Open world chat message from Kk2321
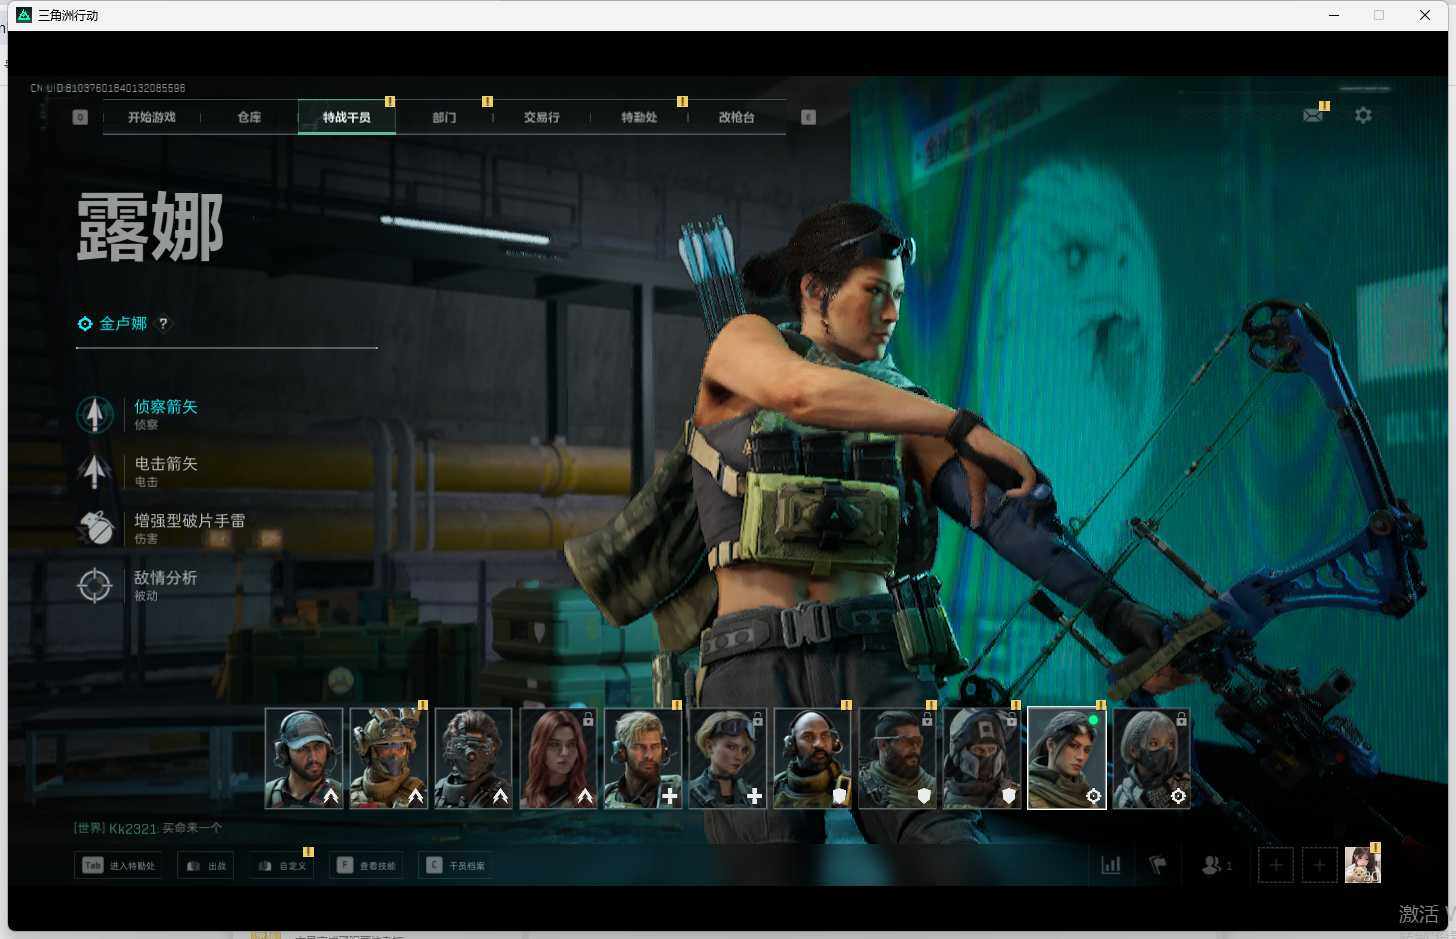The width and height of the screenshot is (1456, 939). pyautogui.click(x=148, y=828)
